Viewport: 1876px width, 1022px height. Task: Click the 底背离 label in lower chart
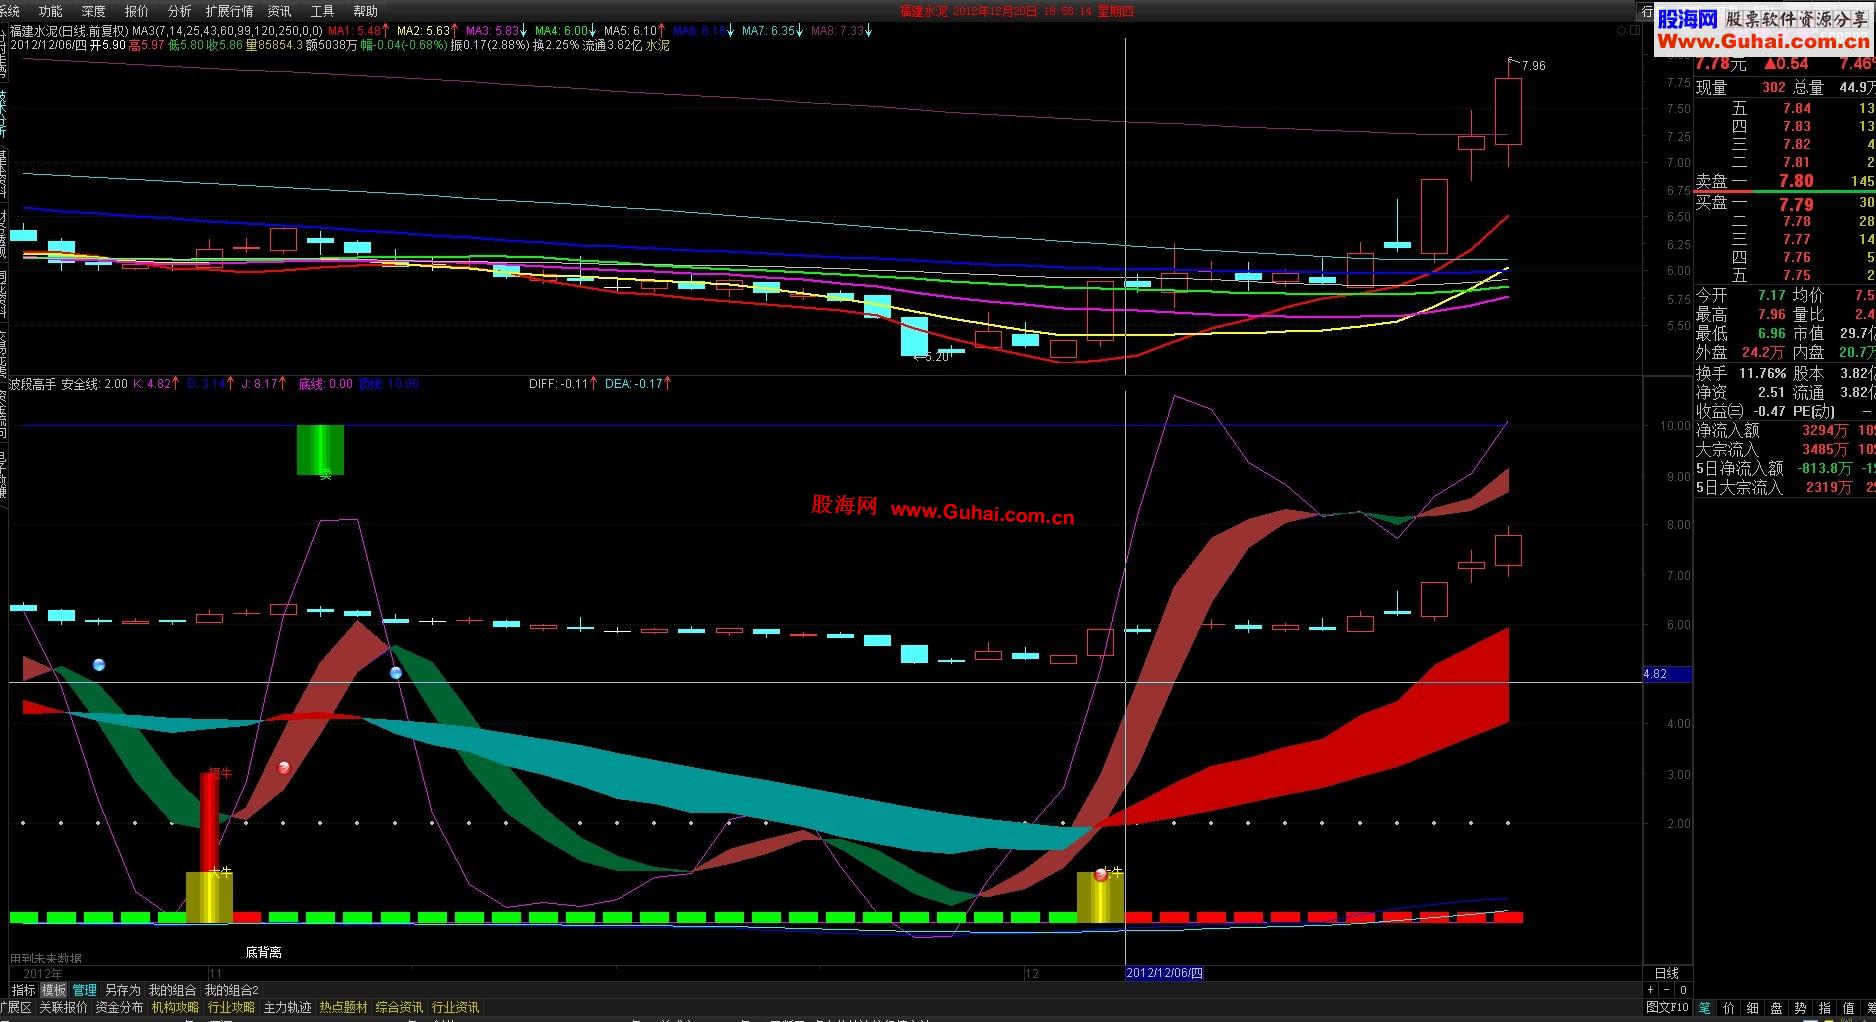(x=263, y=953)
